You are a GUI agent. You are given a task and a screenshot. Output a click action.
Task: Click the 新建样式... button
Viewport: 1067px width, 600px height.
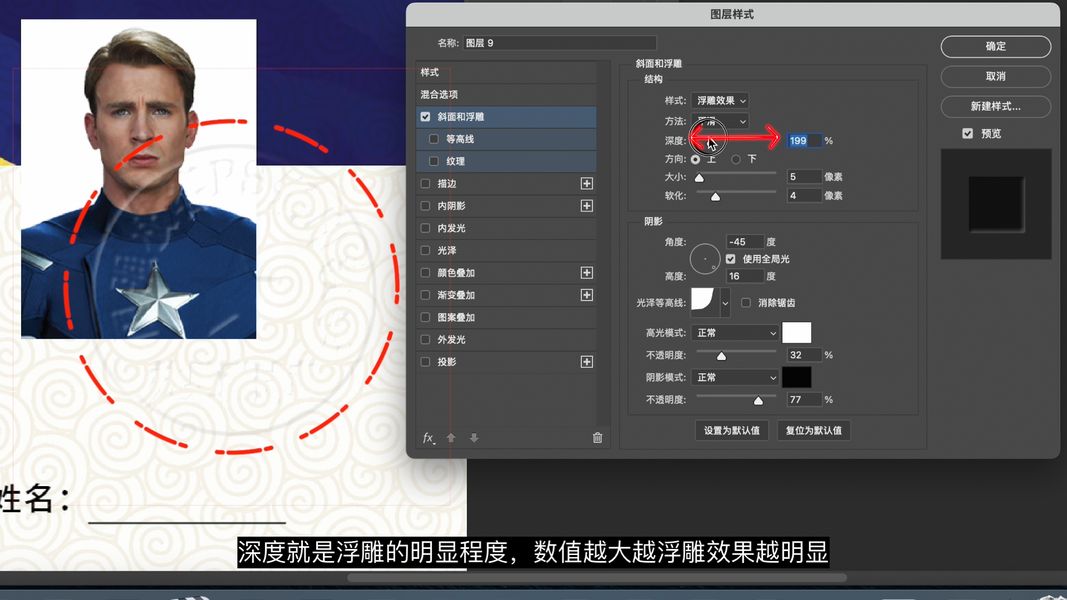click(996, 106)
